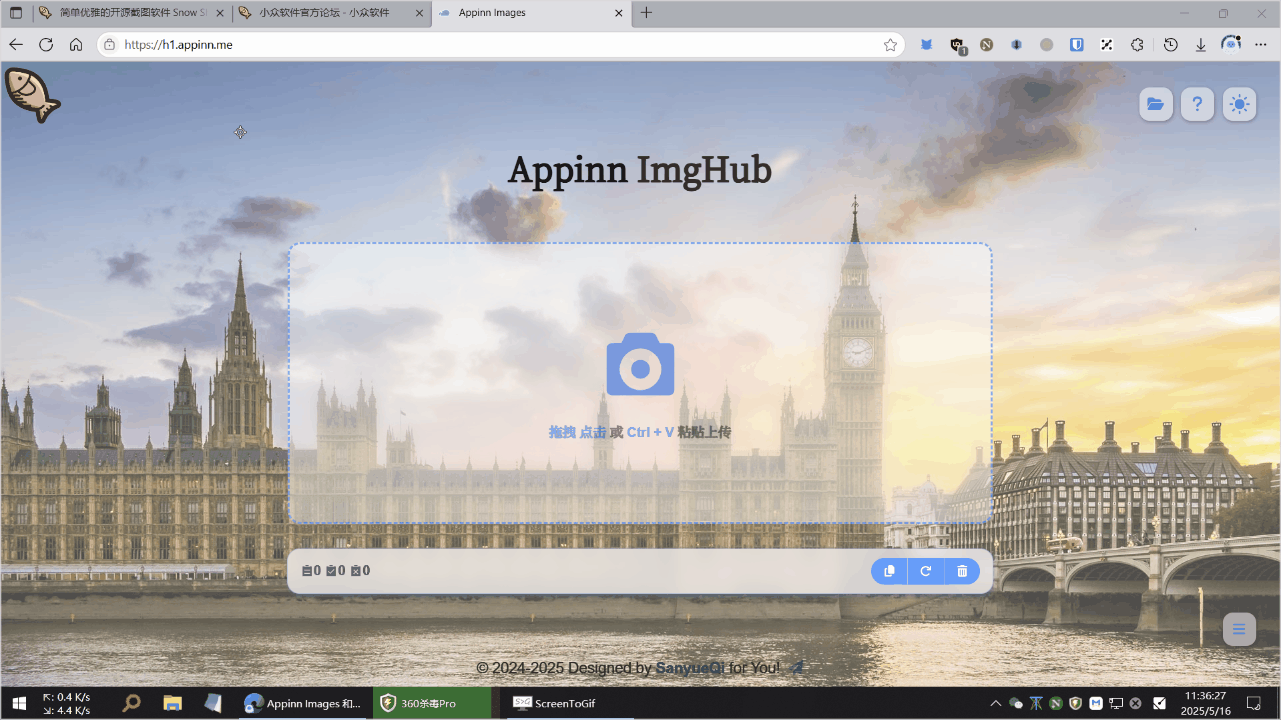Open the browser settings and more menu
Image resolution: width=1281 pixels, height=720 pixels.
click(1261, 45)
